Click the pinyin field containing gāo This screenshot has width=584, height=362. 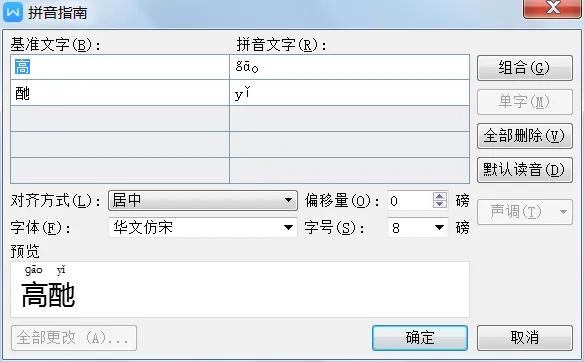pyautogui.click(x=349, y=67)
